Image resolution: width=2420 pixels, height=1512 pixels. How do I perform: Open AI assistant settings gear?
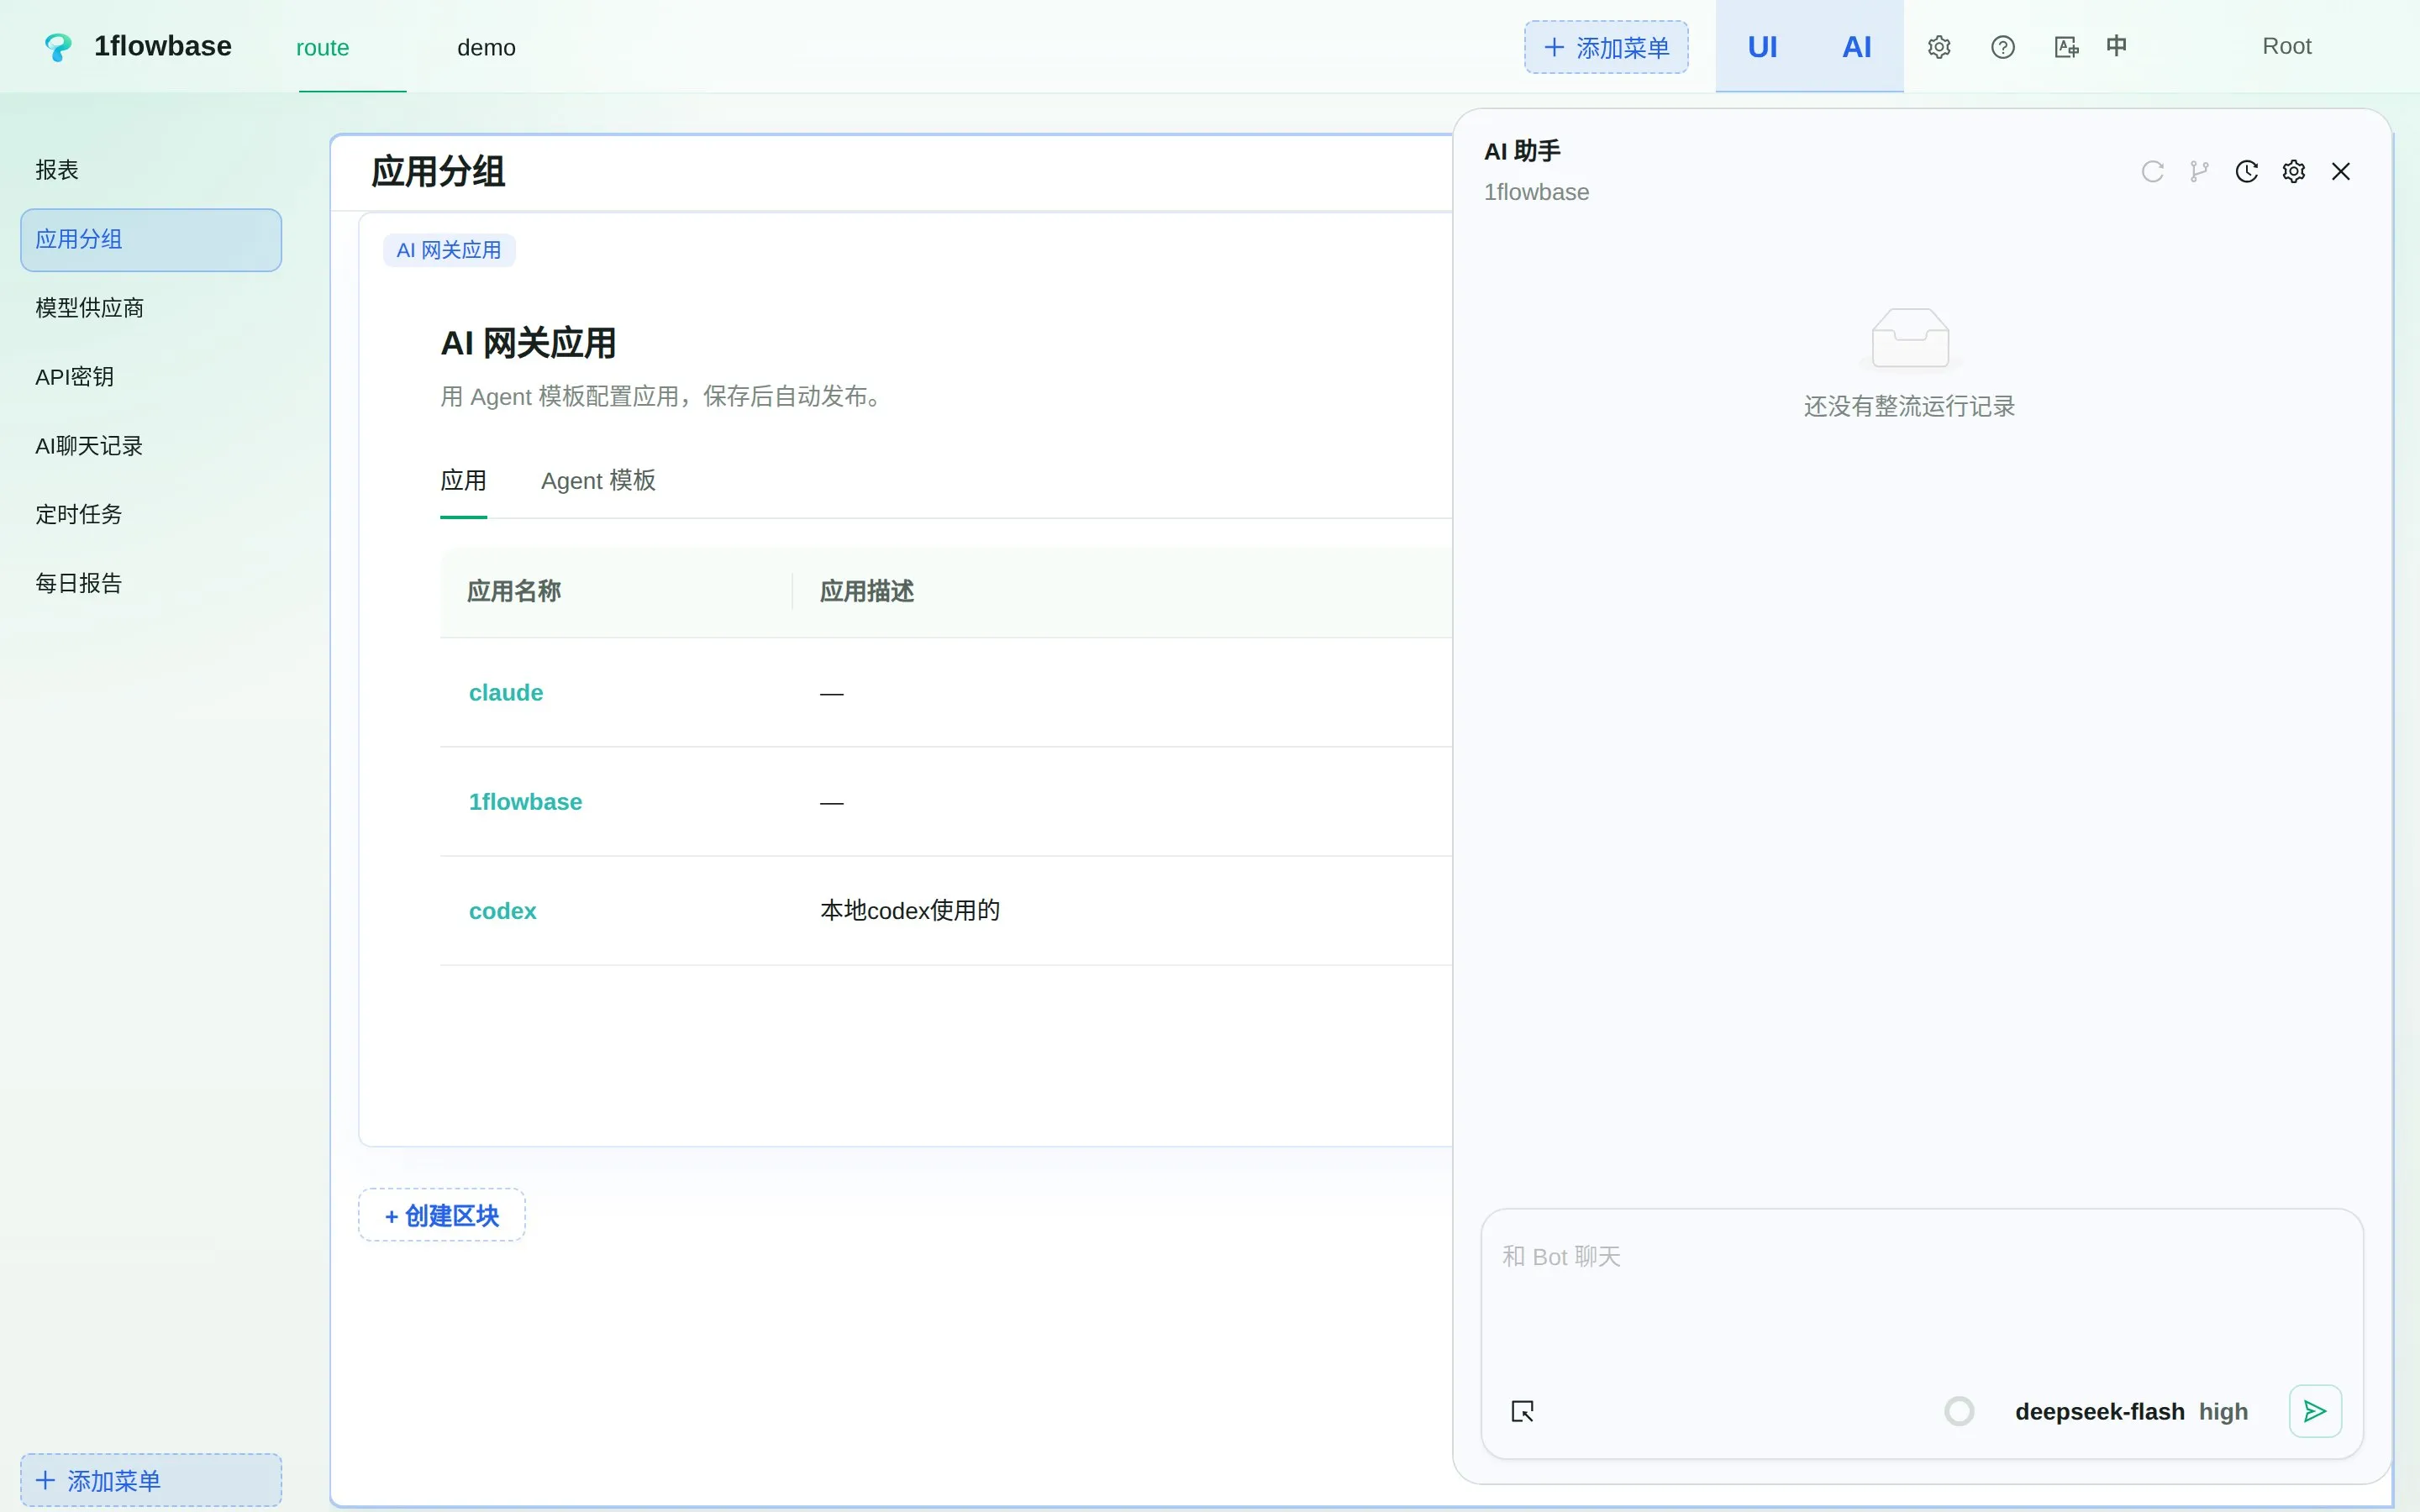[x=2294, y=171]
